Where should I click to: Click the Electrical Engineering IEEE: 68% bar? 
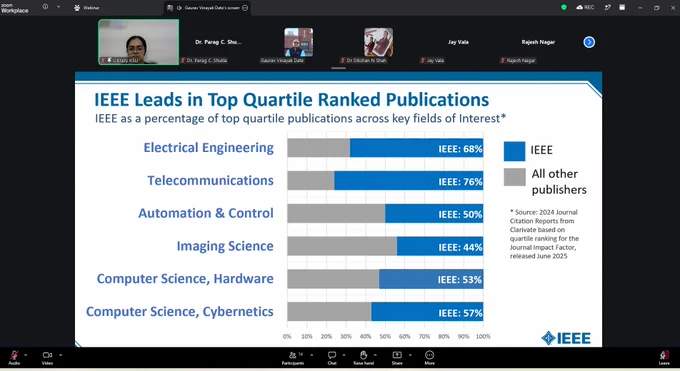pyautogui.click(x=416, y=148)
